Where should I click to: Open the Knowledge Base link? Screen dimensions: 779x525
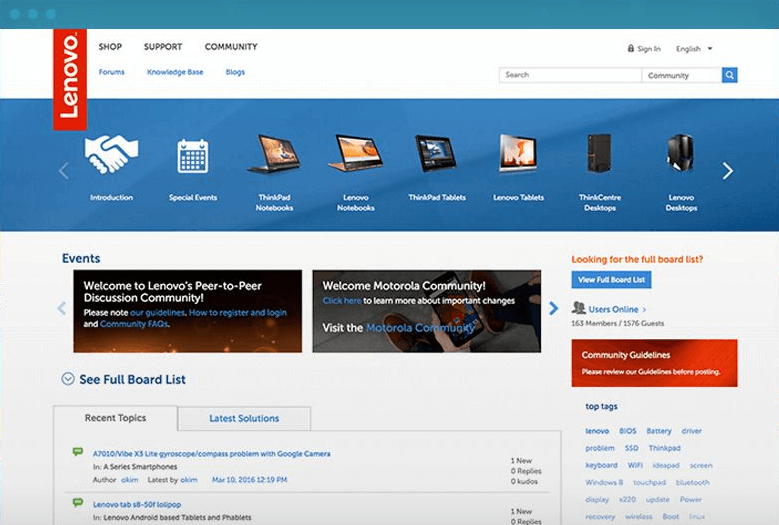(175, 72)
